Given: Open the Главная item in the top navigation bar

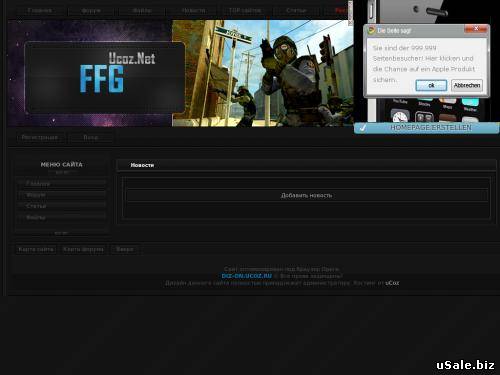Looking at the screenshot, I should point(40,10).
